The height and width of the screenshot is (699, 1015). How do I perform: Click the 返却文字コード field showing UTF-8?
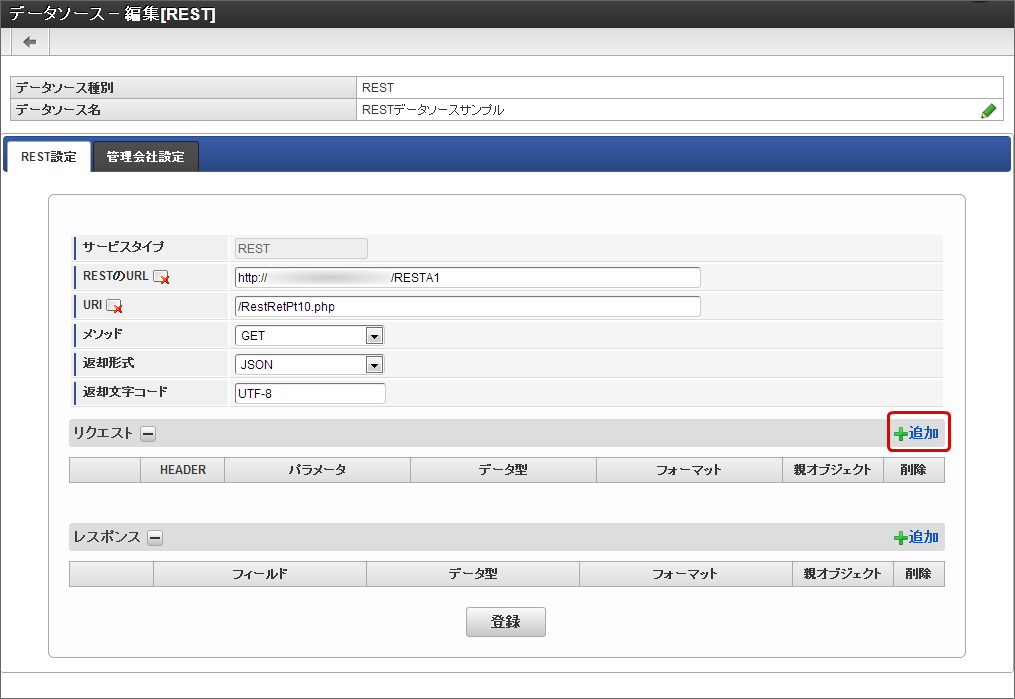310,394
